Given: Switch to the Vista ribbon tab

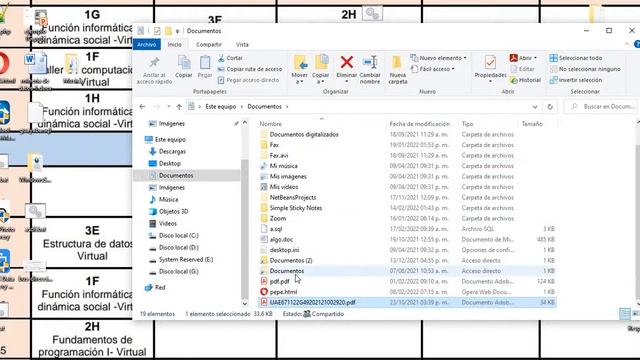Looking at the screenshot, I should tap(242, 44).
